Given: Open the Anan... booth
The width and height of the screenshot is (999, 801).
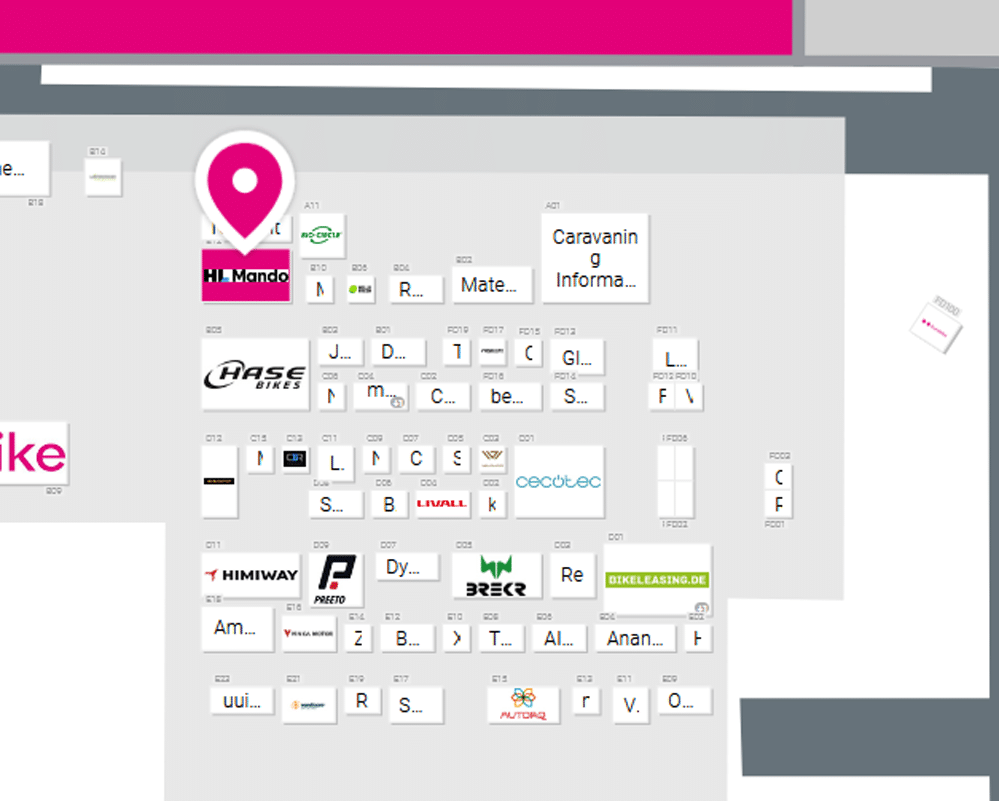Looking at the screenshot, I should click(x=635, y=638).
